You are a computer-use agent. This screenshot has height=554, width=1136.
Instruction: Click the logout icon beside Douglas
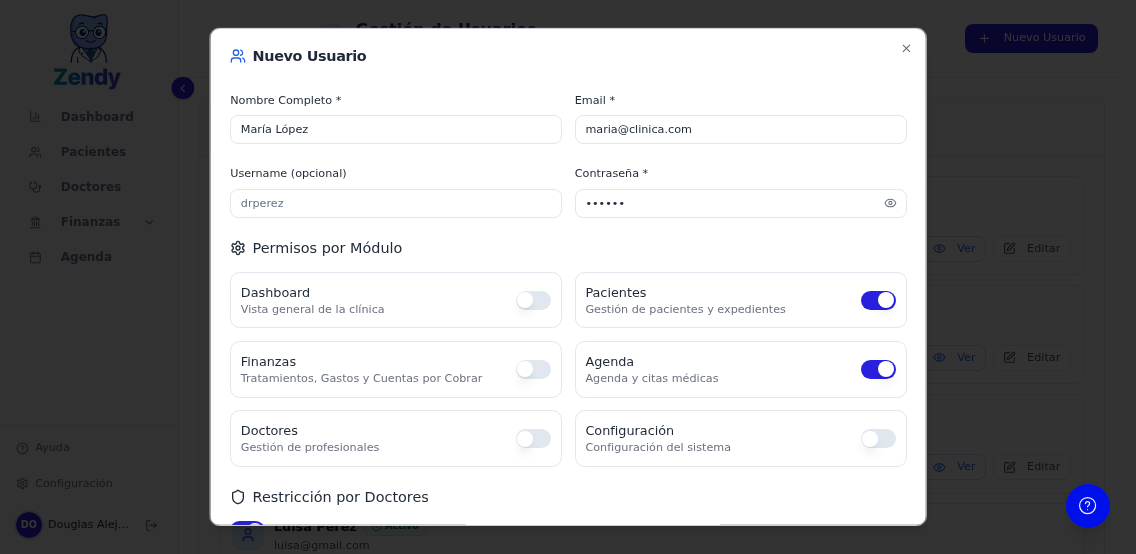tap(151, 525)
